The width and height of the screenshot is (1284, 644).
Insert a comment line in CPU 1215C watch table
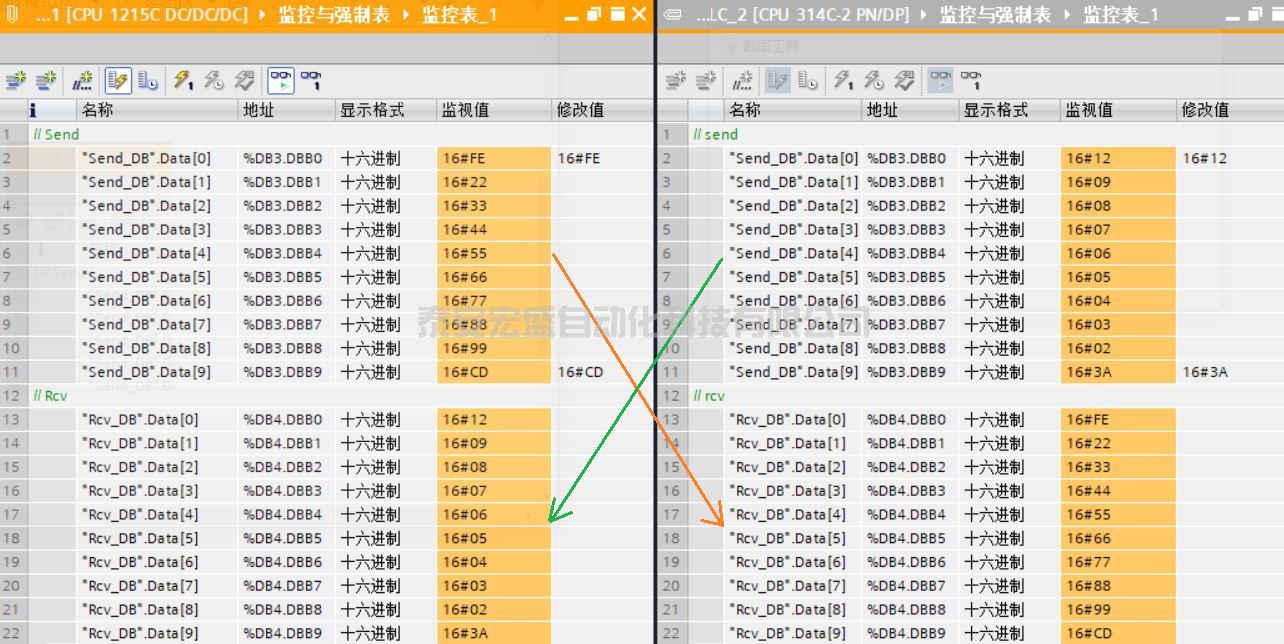(83, 81)
